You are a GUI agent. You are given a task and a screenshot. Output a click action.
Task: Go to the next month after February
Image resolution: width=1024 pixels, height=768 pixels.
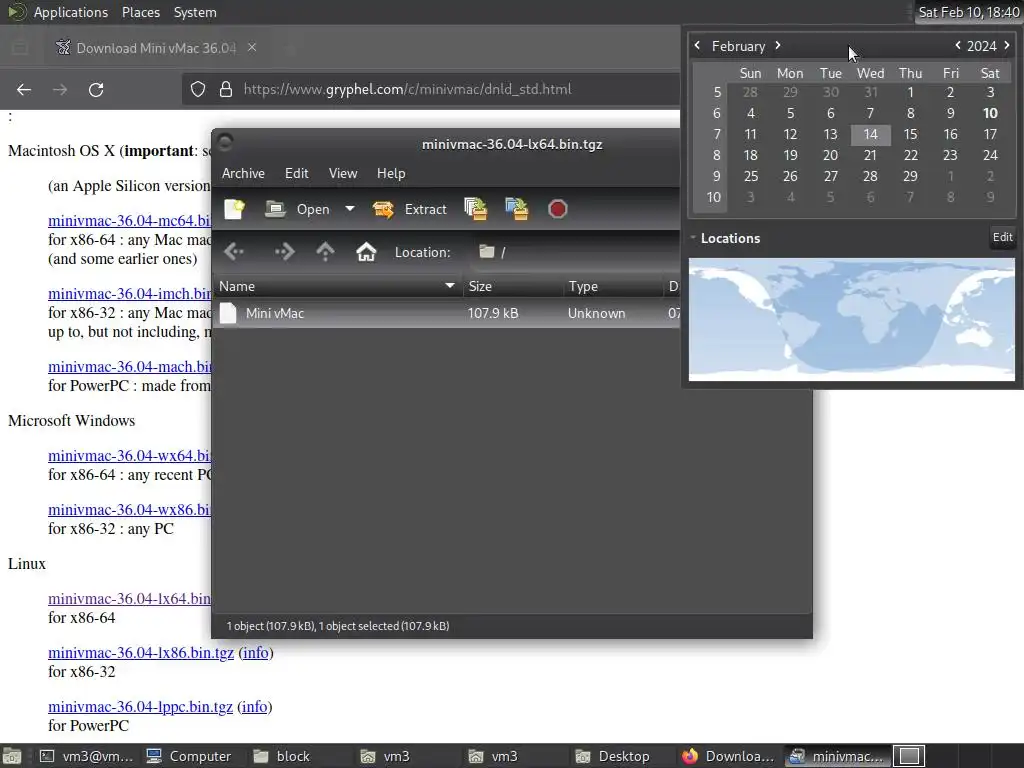(778, 46)
